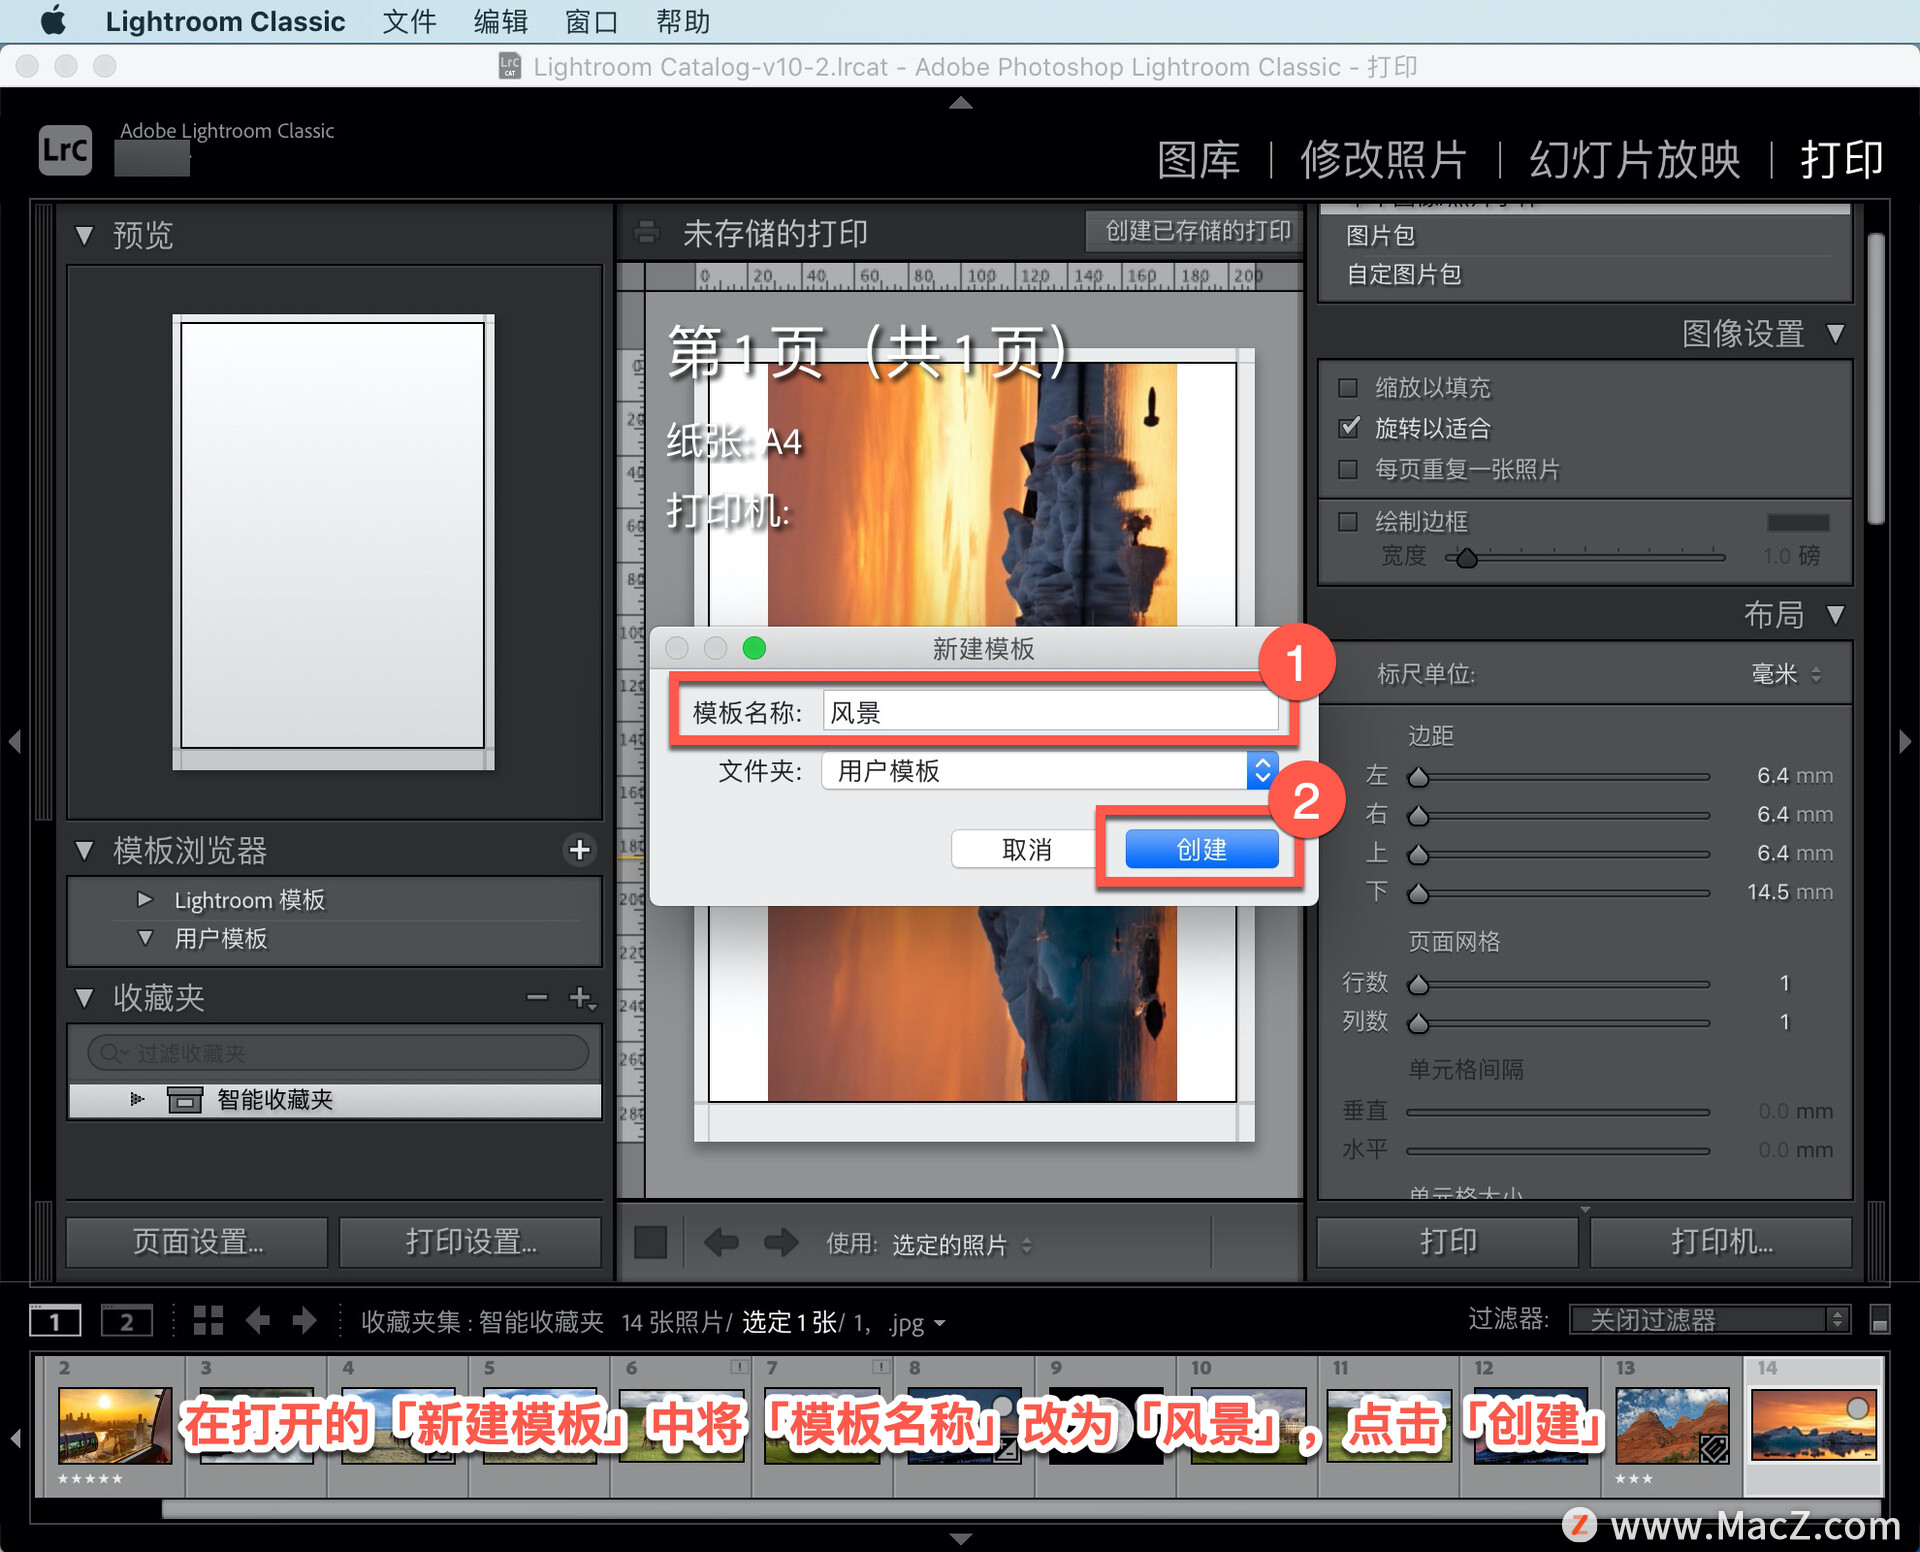Collapse the 图像设置 panel
The width and height of the screenshot is (1920, 1552).
click(x=1835, y=333)
